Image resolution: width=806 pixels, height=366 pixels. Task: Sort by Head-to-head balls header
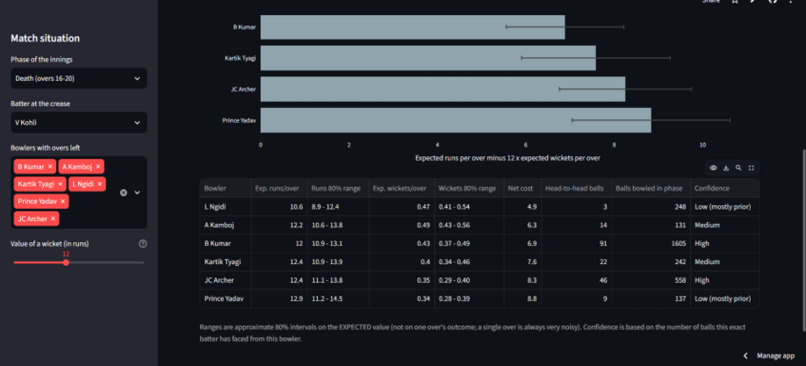tap(576, 188)
